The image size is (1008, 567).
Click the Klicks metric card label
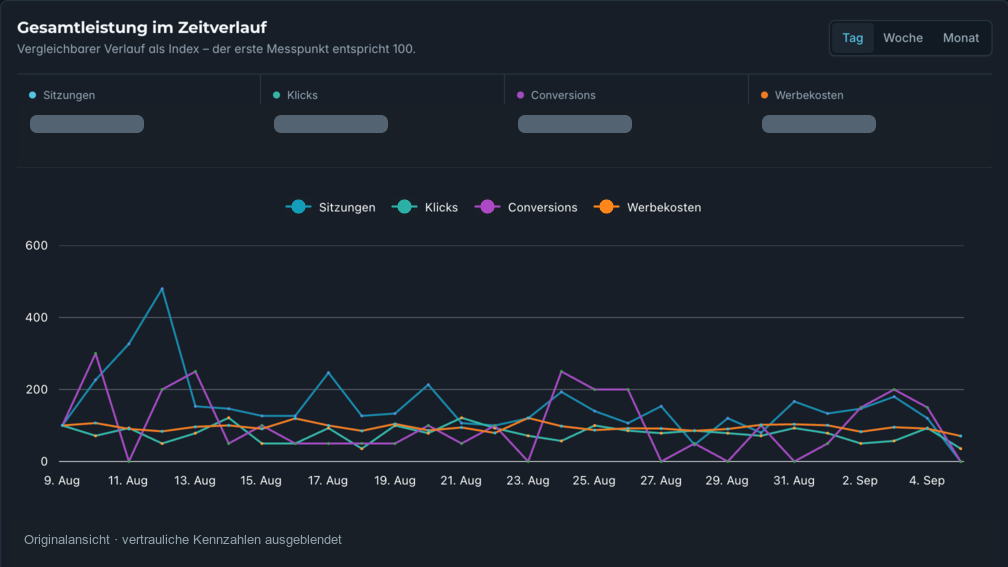point(302,95)
